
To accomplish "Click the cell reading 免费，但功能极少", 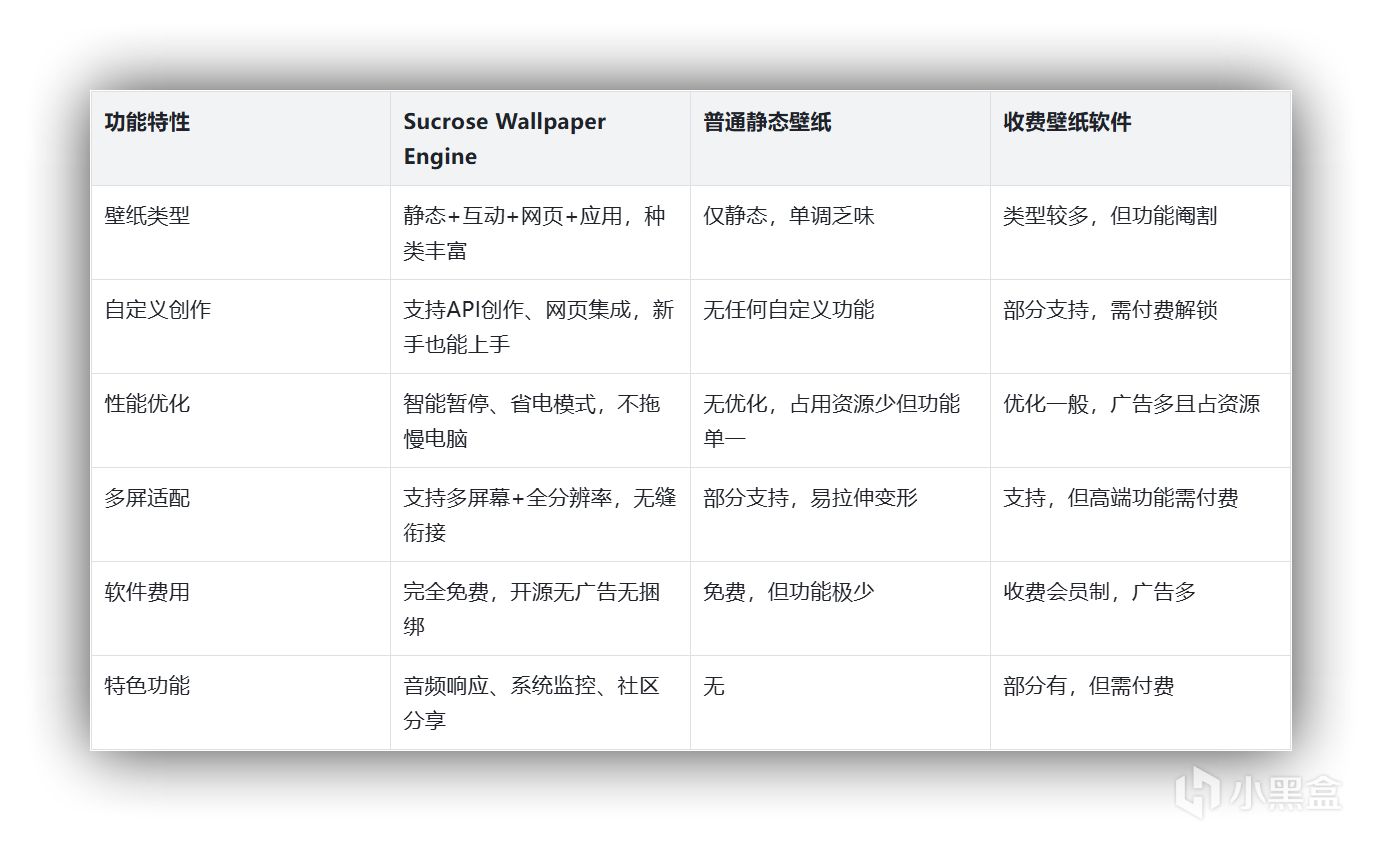I will tap(788, 592).
